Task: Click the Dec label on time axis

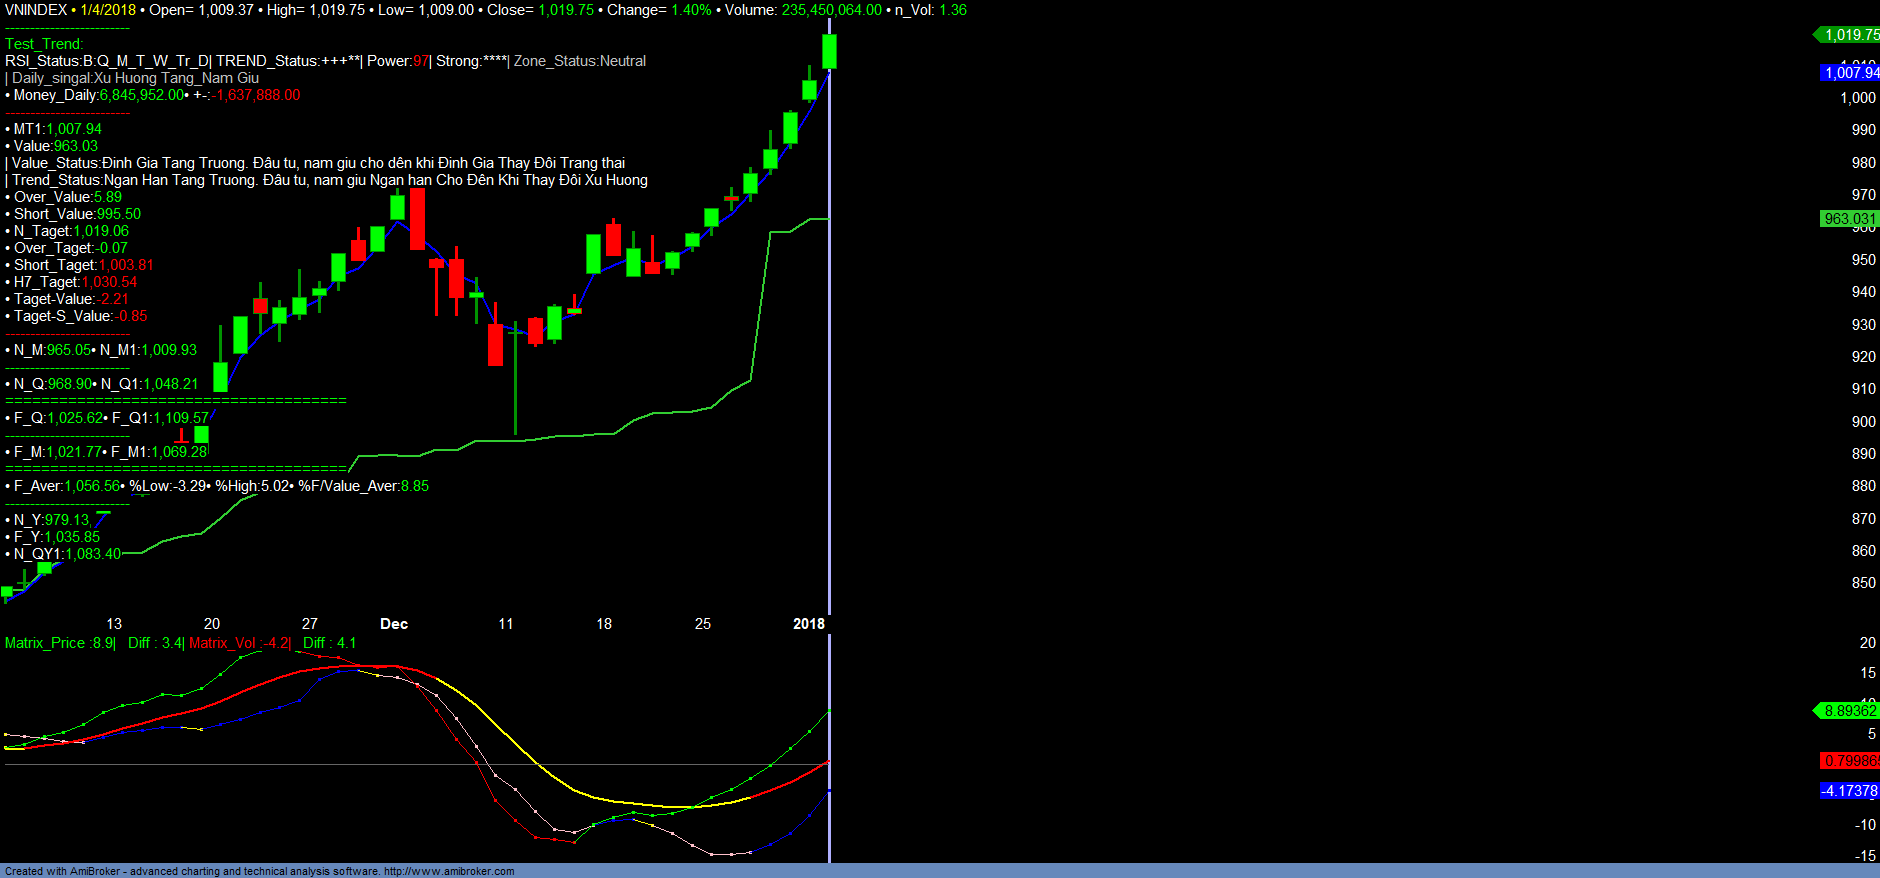Action: point(394,624)
